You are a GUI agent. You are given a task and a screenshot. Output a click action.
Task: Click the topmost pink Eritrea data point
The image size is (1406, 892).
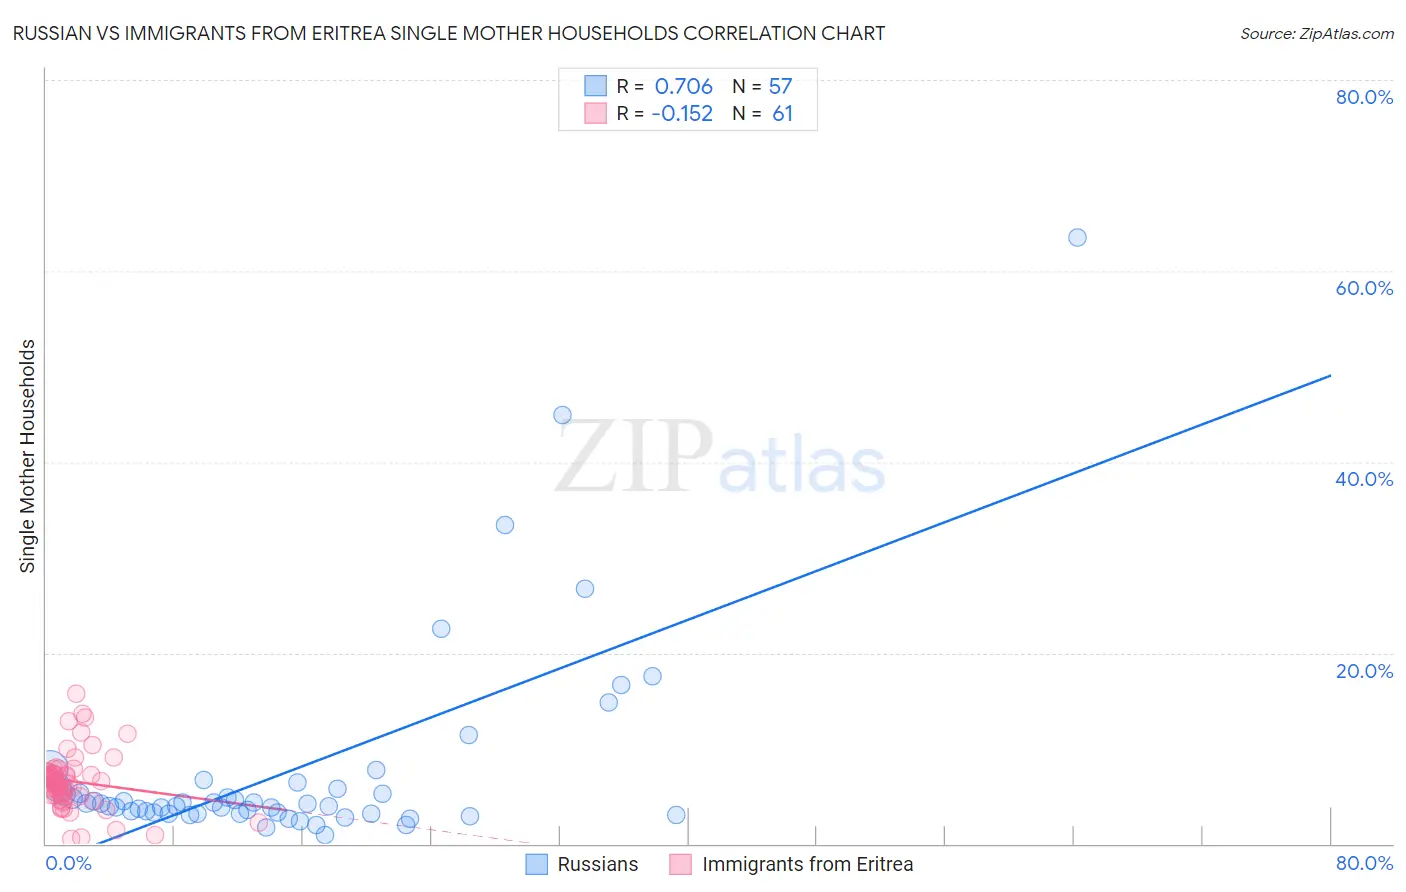76,693
